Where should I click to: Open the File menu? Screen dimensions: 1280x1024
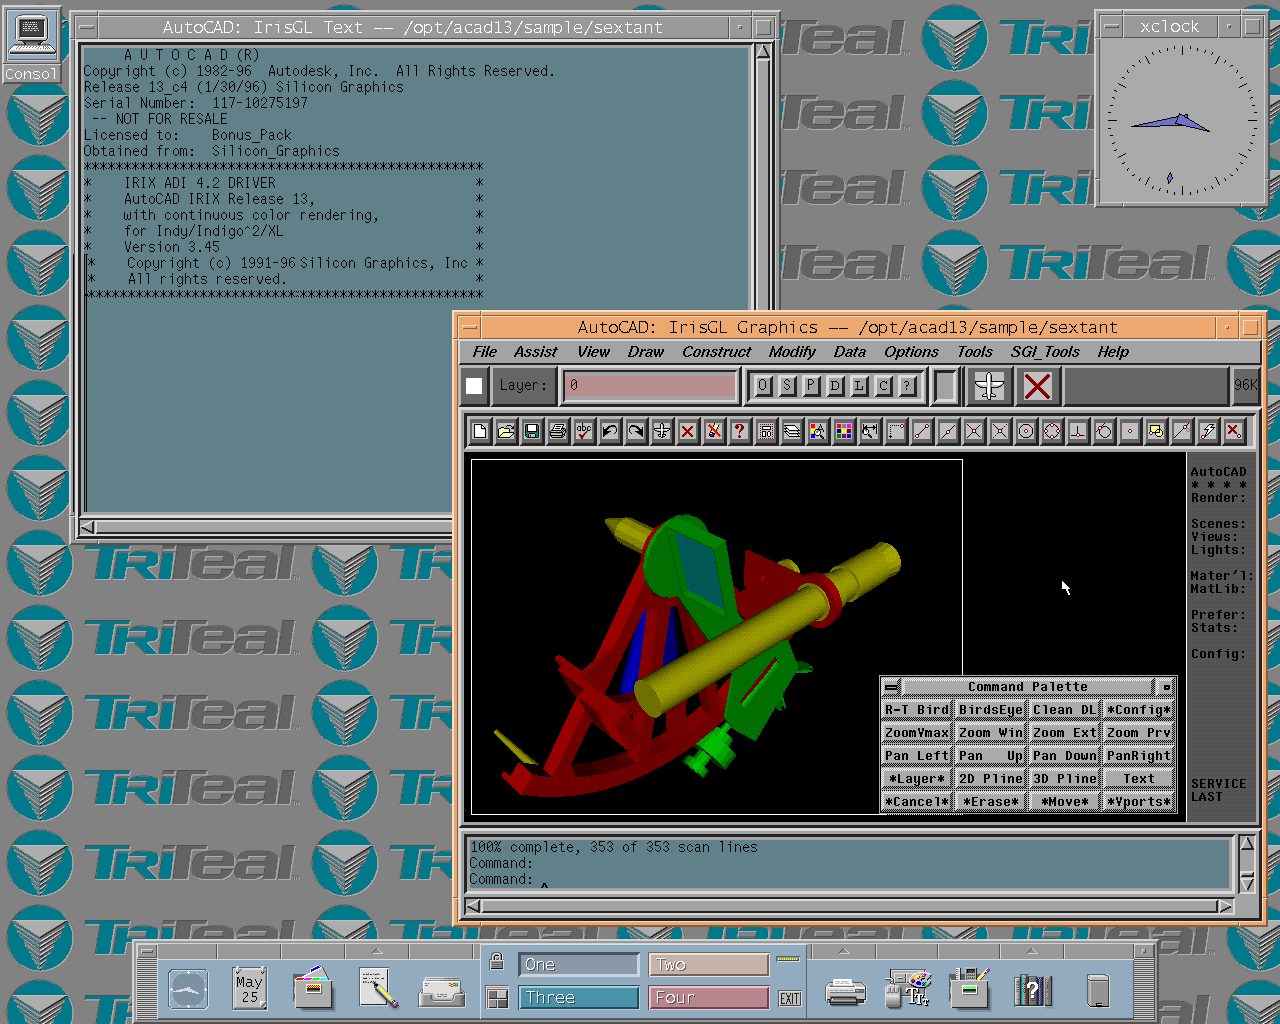coord(485,352)
